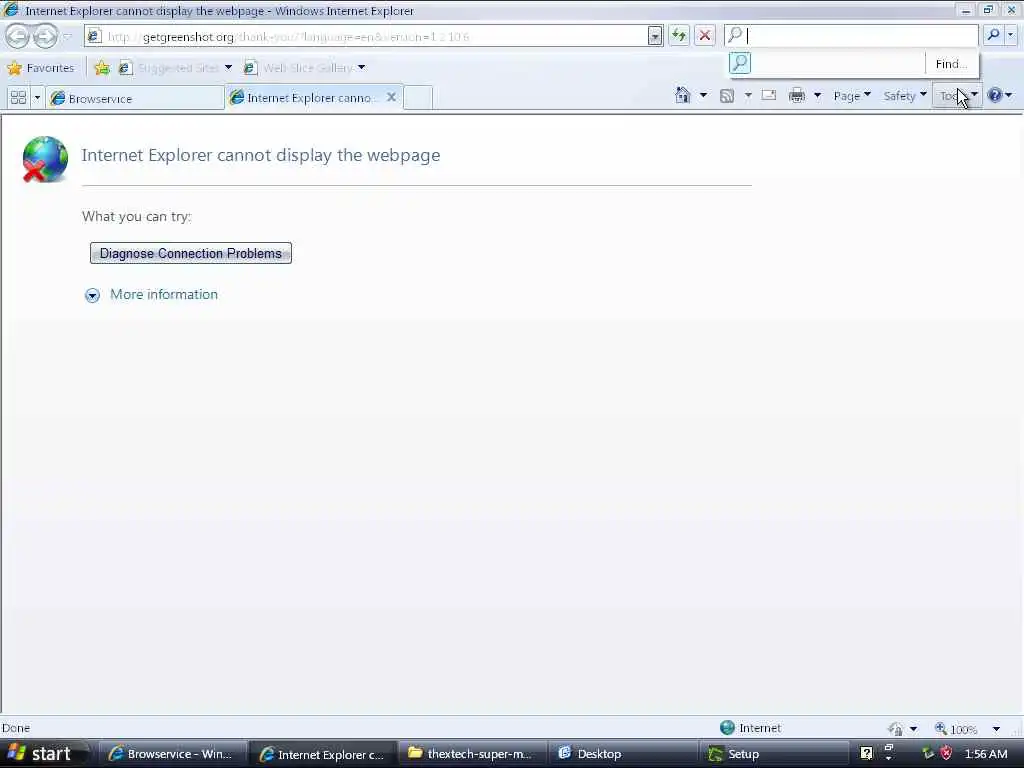Stop loading with the red X button
This screenshot has width=1024, height=768.
705,36
